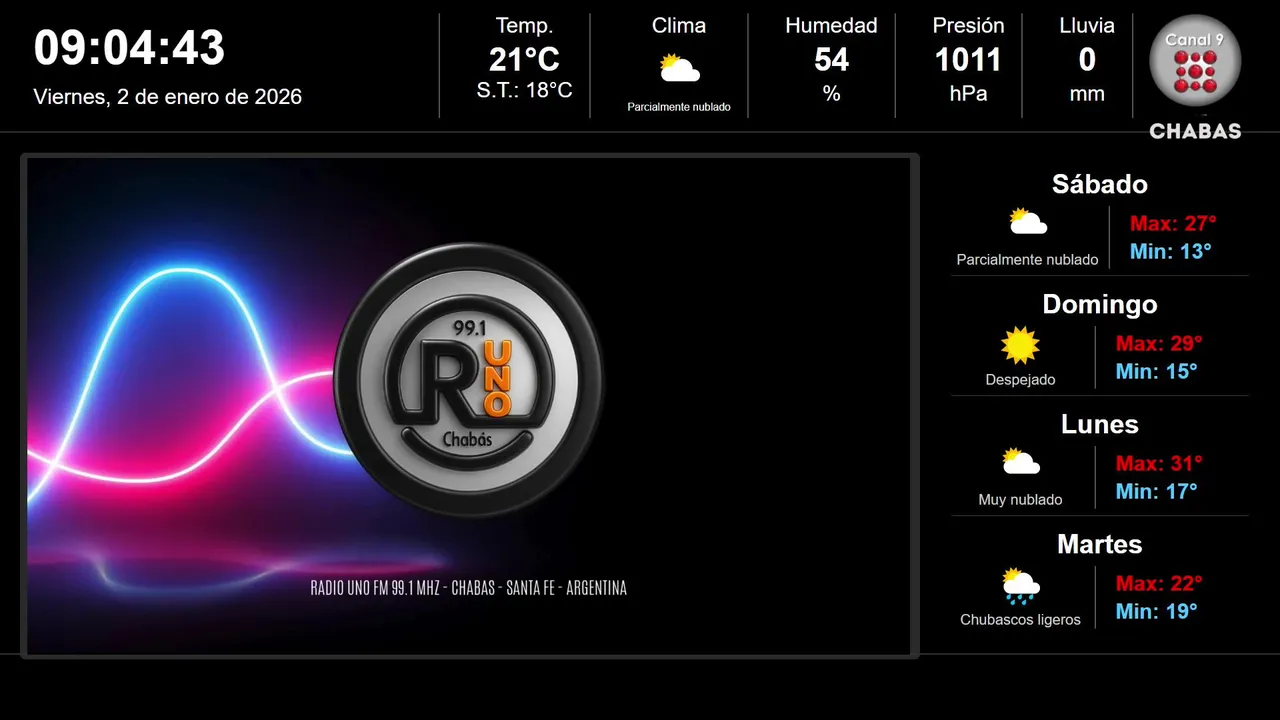This screenshot has width=1280, height=720.
Task: Click Martes's Min: 19° value
Action: pyautogui.click(x=1156, y=611)
